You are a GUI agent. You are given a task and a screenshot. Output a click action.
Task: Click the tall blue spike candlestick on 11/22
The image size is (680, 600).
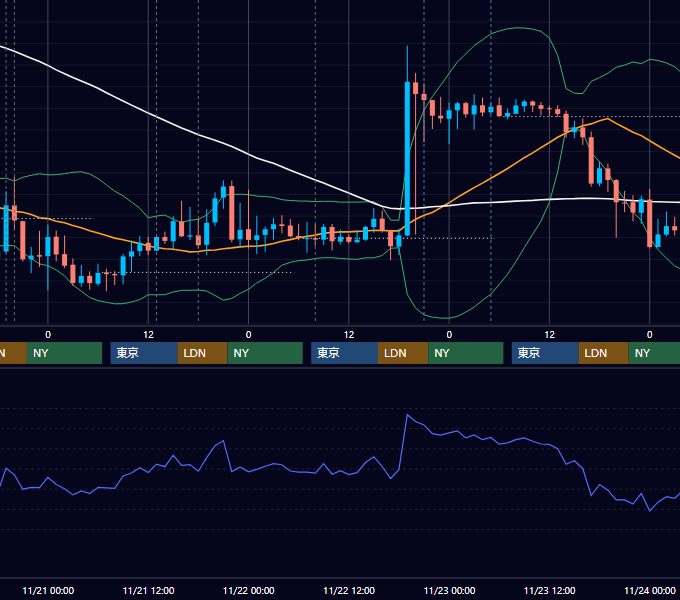[x=407, y=158]
